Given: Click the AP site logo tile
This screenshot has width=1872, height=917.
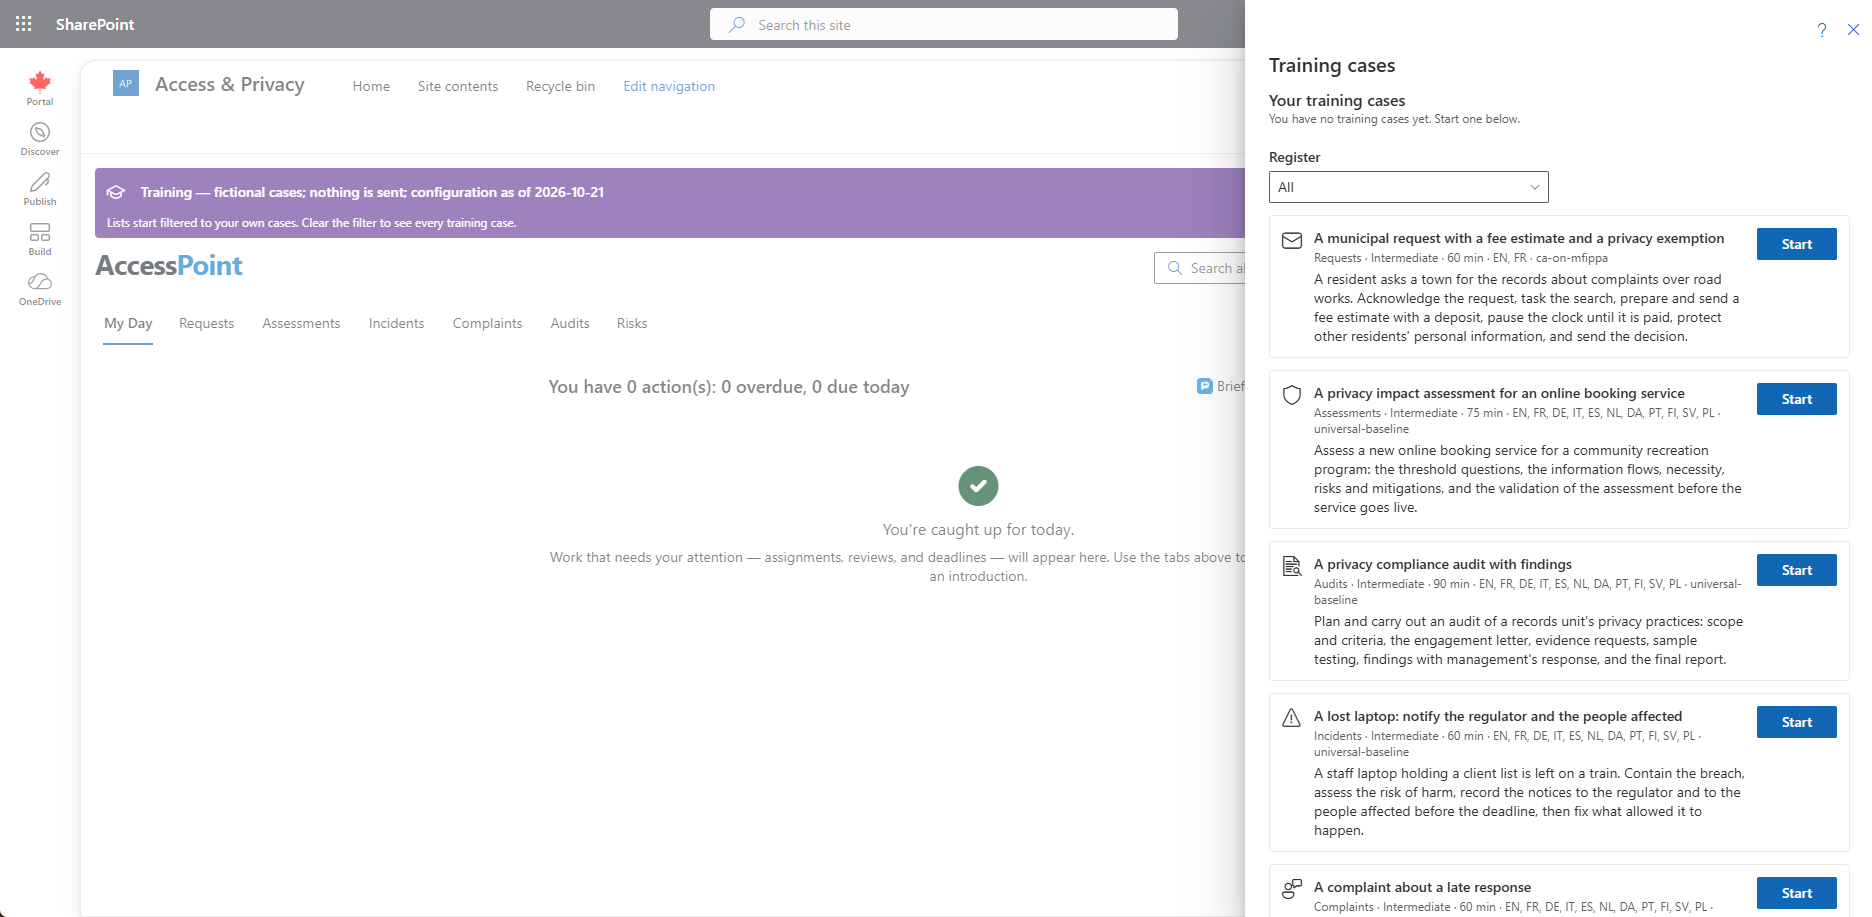Looking at the screenshot, I should tap(126, 84).
